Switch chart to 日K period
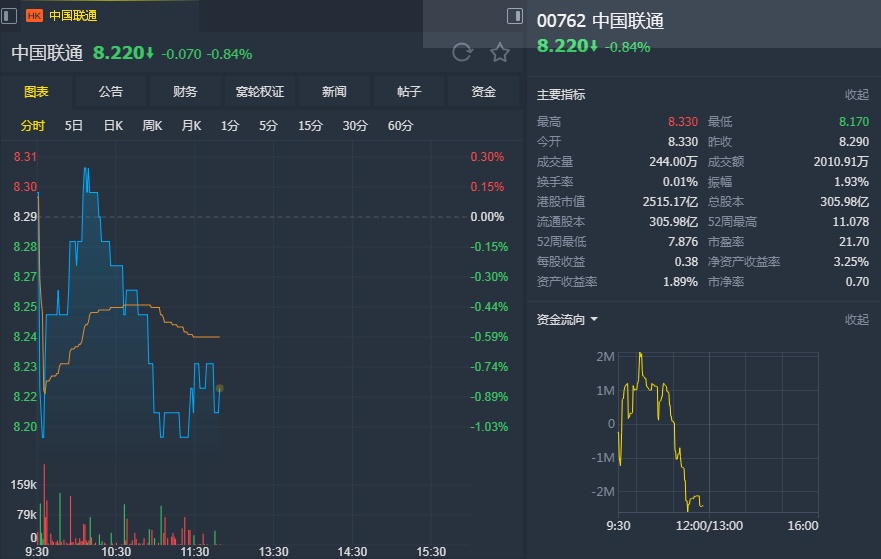This screenshot has height=559, width=881. point(113,126)
